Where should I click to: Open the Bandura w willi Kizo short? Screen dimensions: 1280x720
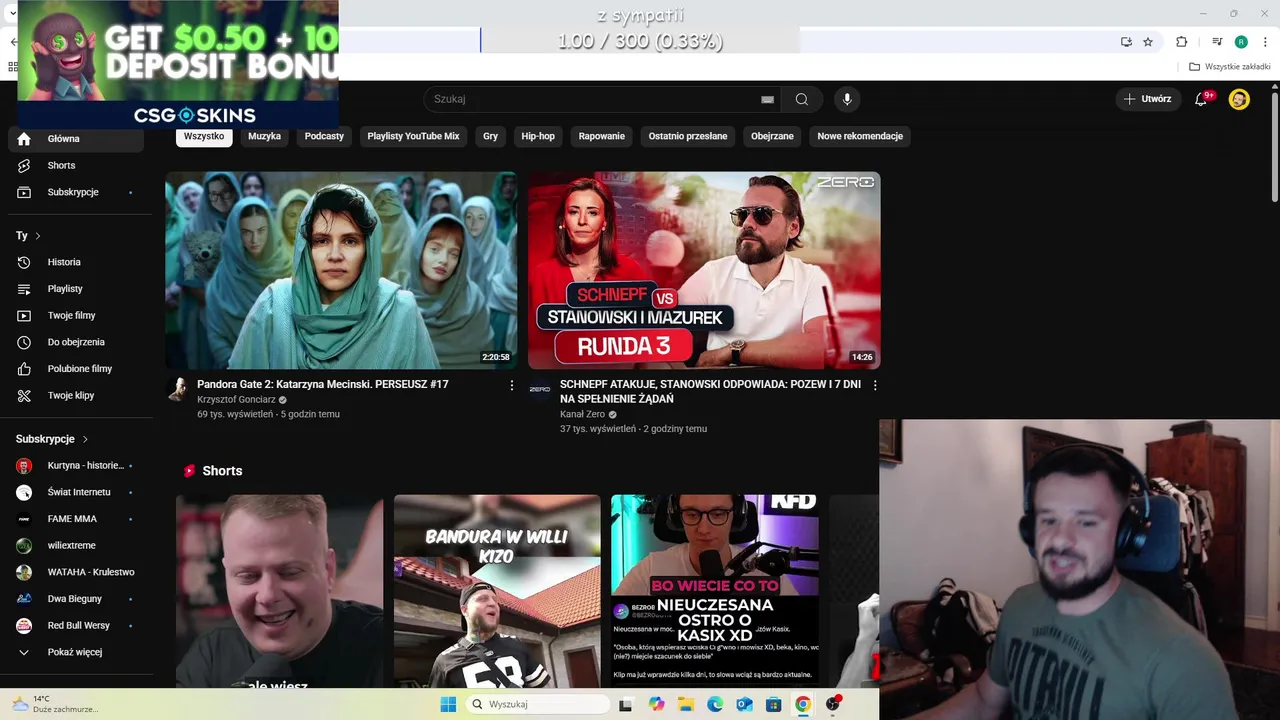(x=497, y=590)
